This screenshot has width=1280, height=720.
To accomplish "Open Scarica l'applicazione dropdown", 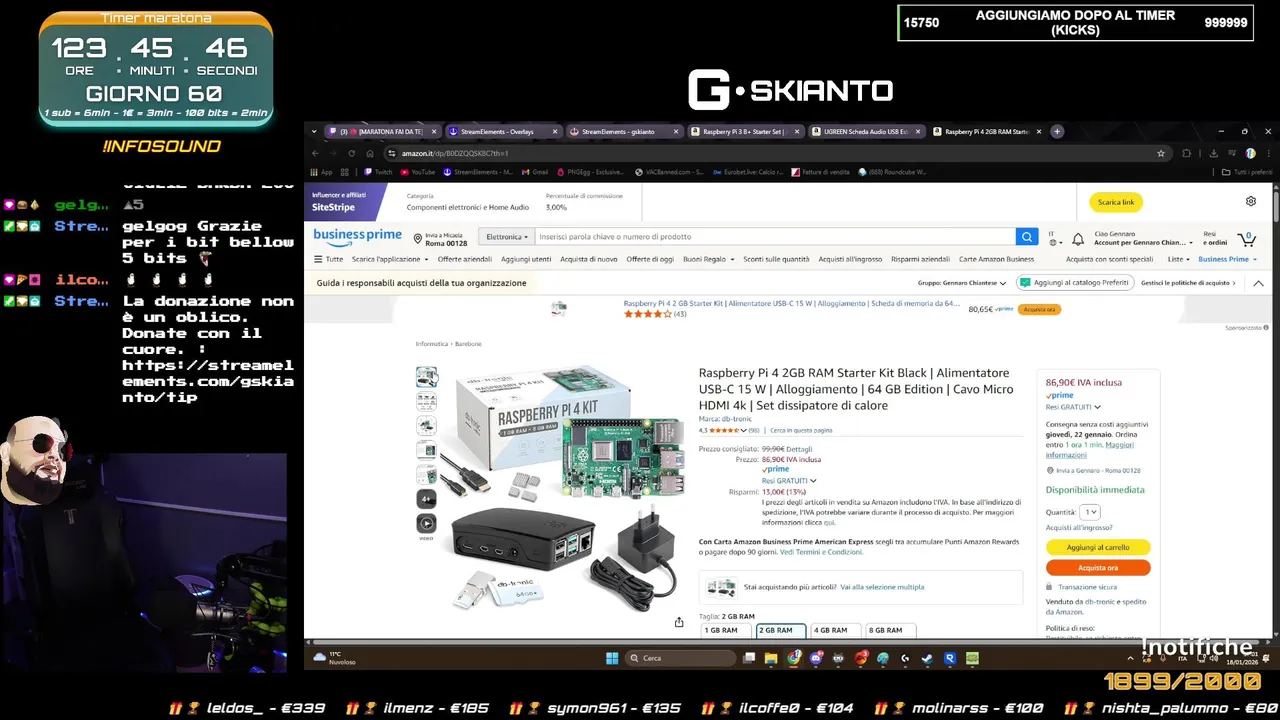I will tap(390, 259).
